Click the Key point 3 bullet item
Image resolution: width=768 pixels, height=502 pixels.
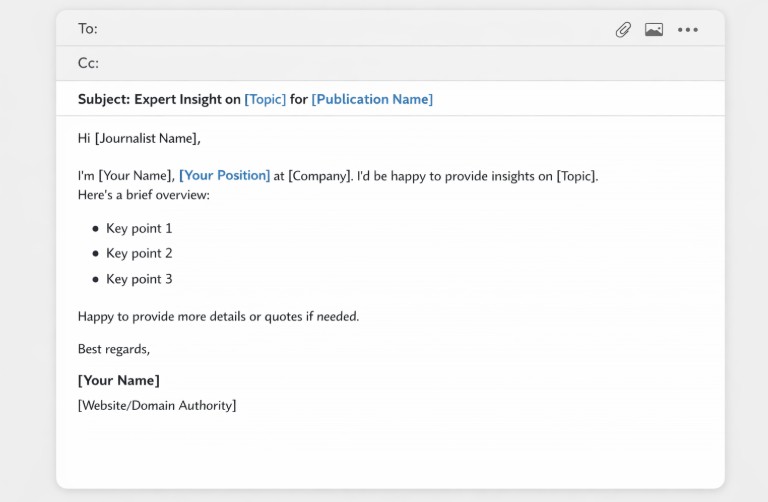(x=139, y=279)
